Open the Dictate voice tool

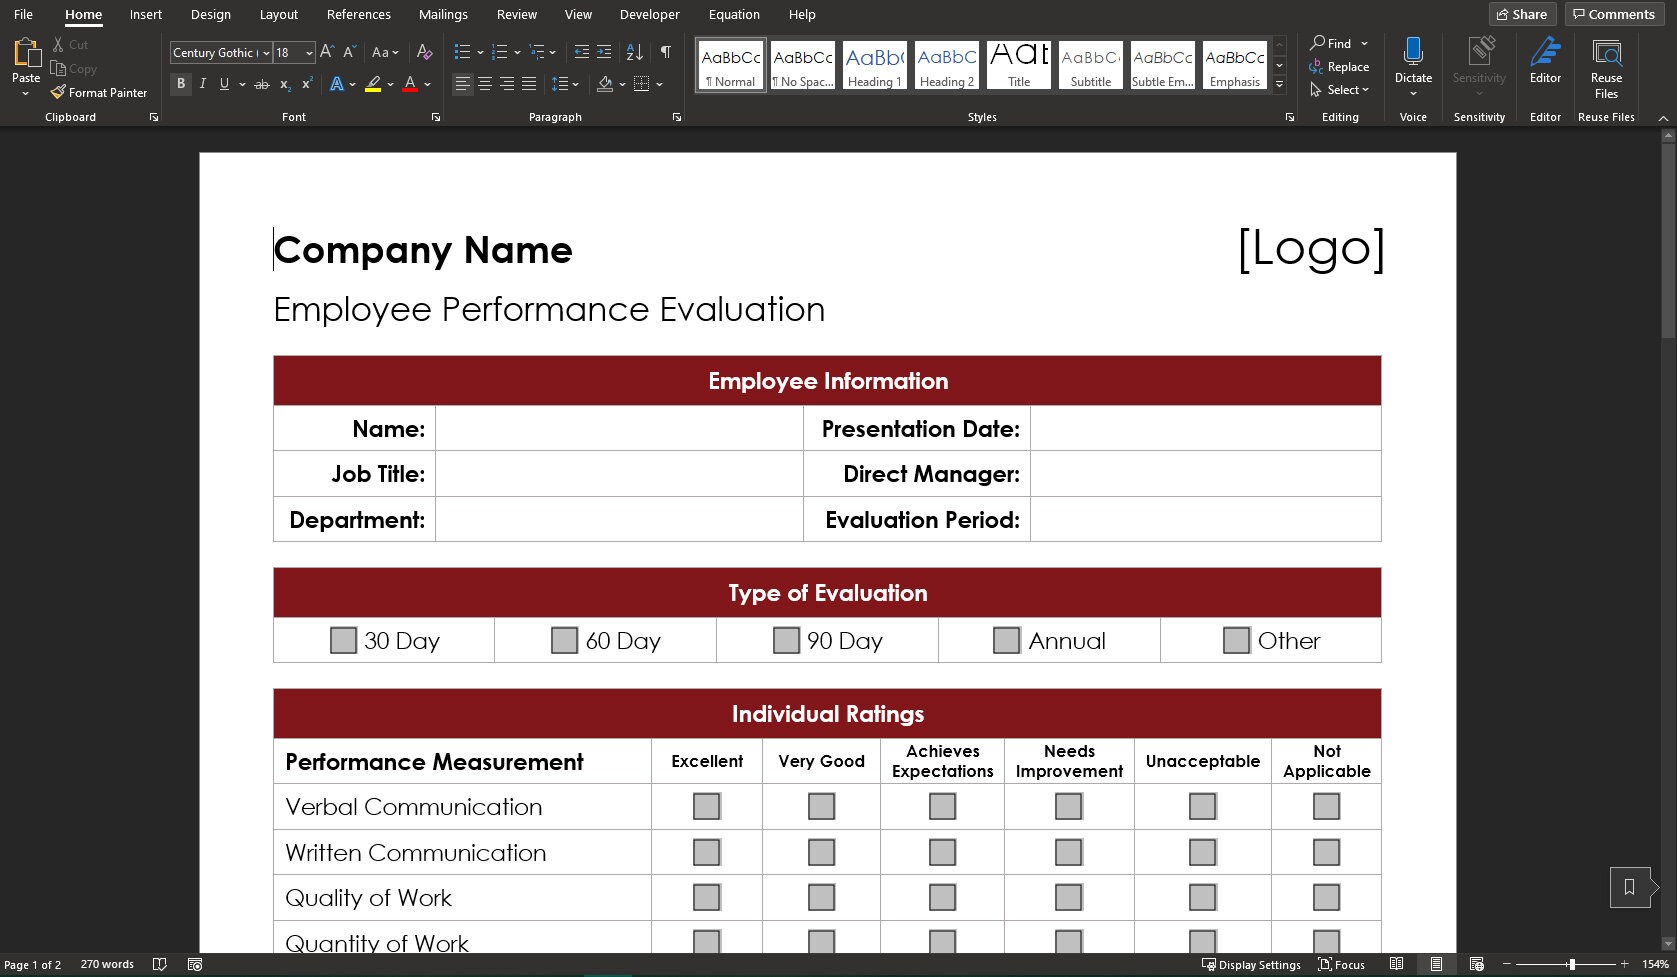point(1413,60)
